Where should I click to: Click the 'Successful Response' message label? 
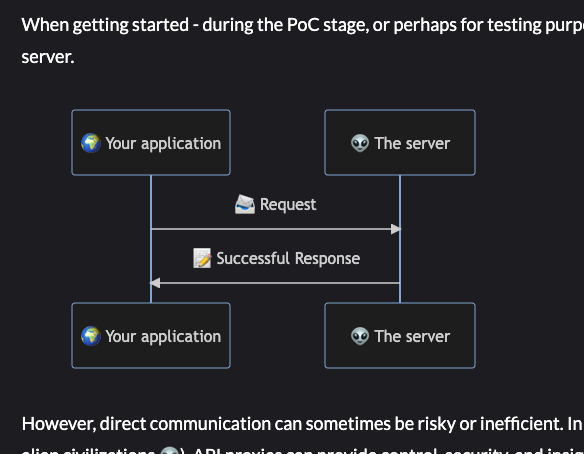[x=288, y=258]
